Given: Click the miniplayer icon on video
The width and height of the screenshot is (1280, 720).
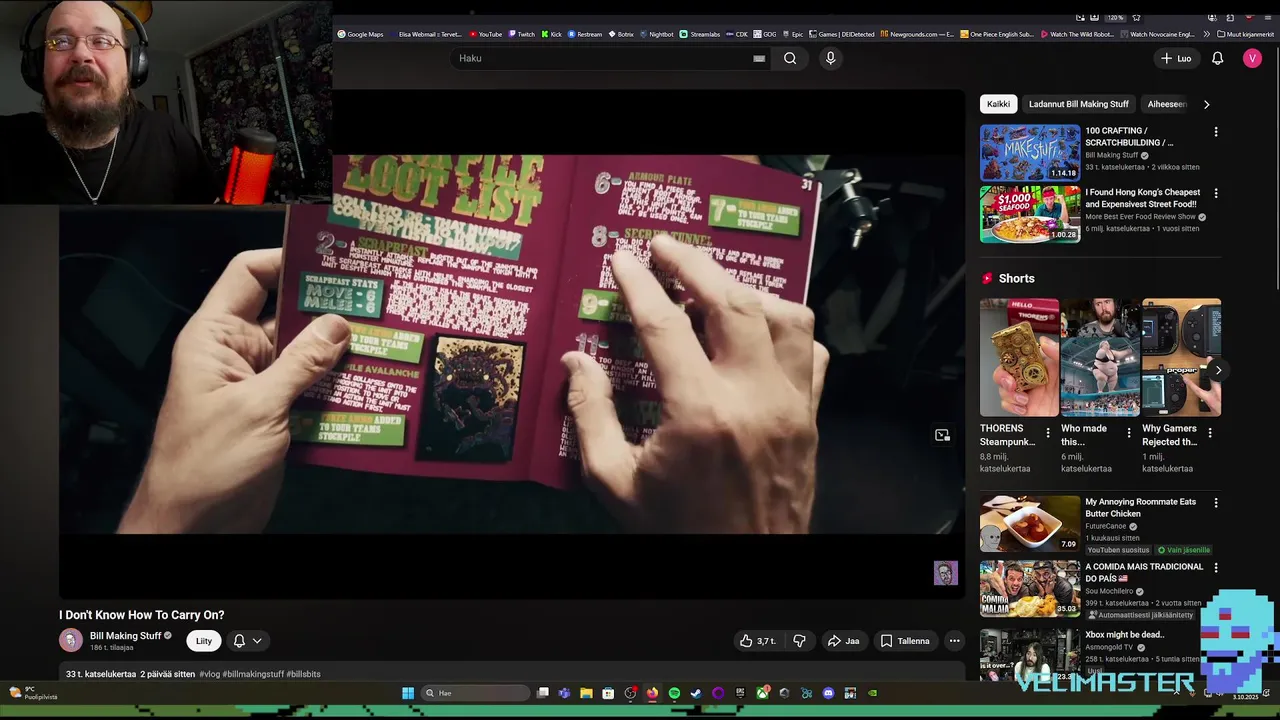Looking at the screenshot, I should pyautogui.click(x=942, y=435).
